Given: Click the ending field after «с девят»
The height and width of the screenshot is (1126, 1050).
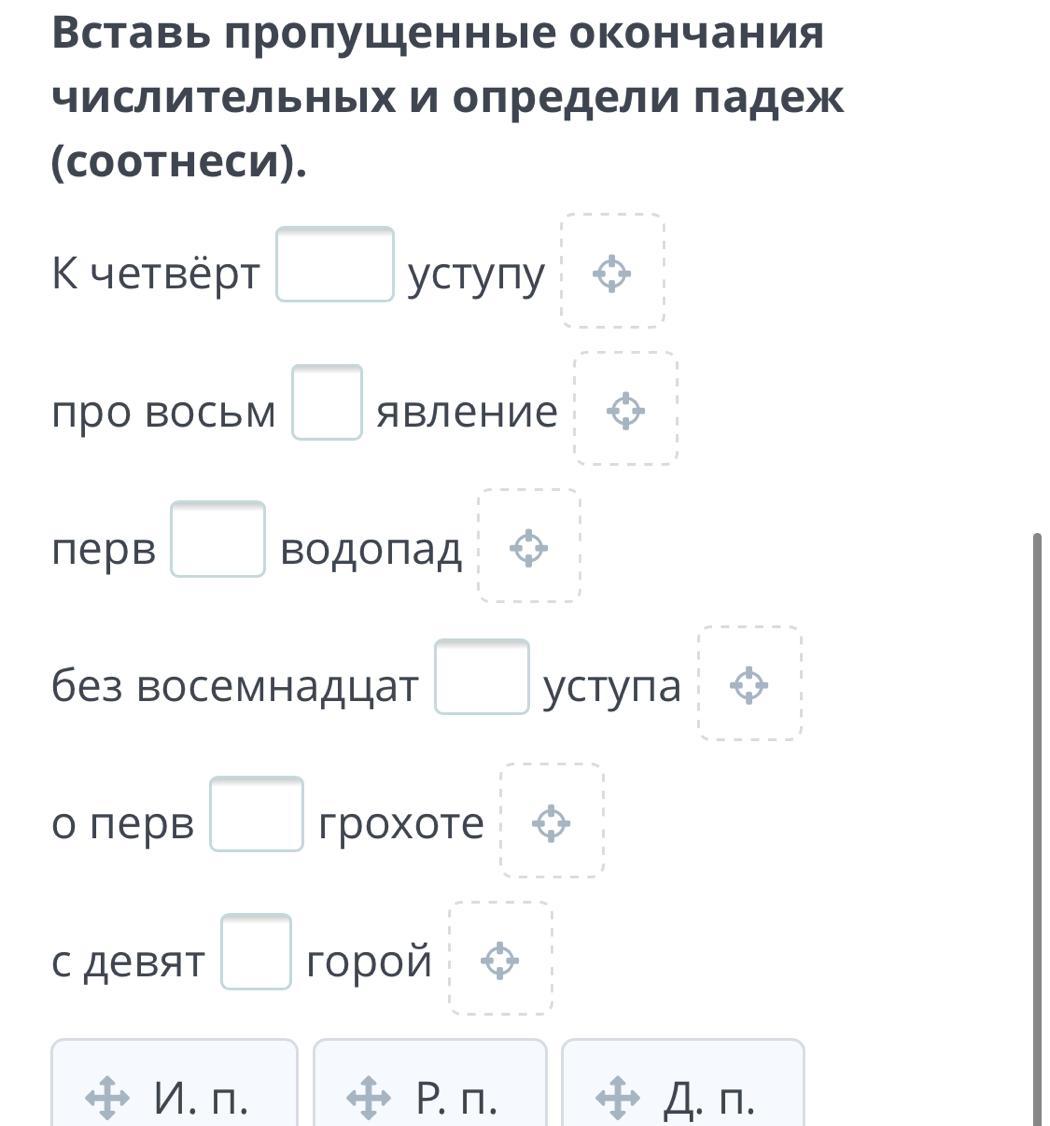Looking at the screenshot, I should [256, 951].
